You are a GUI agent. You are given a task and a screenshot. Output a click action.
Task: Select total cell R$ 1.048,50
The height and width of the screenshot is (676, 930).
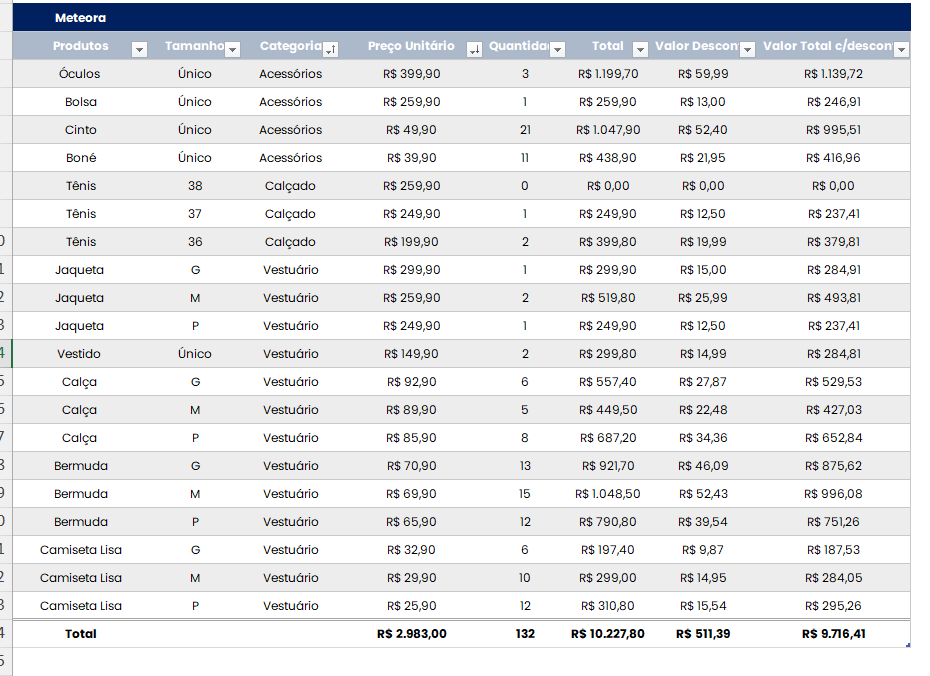pos(608,493)
